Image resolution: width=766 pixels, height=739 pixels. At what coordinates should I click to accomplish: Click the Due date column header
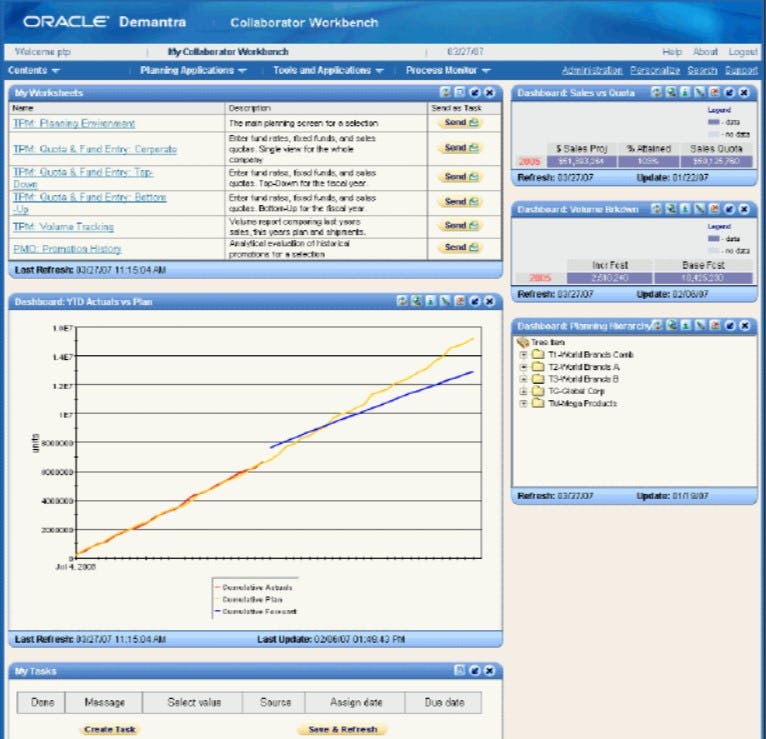(444, 702)
